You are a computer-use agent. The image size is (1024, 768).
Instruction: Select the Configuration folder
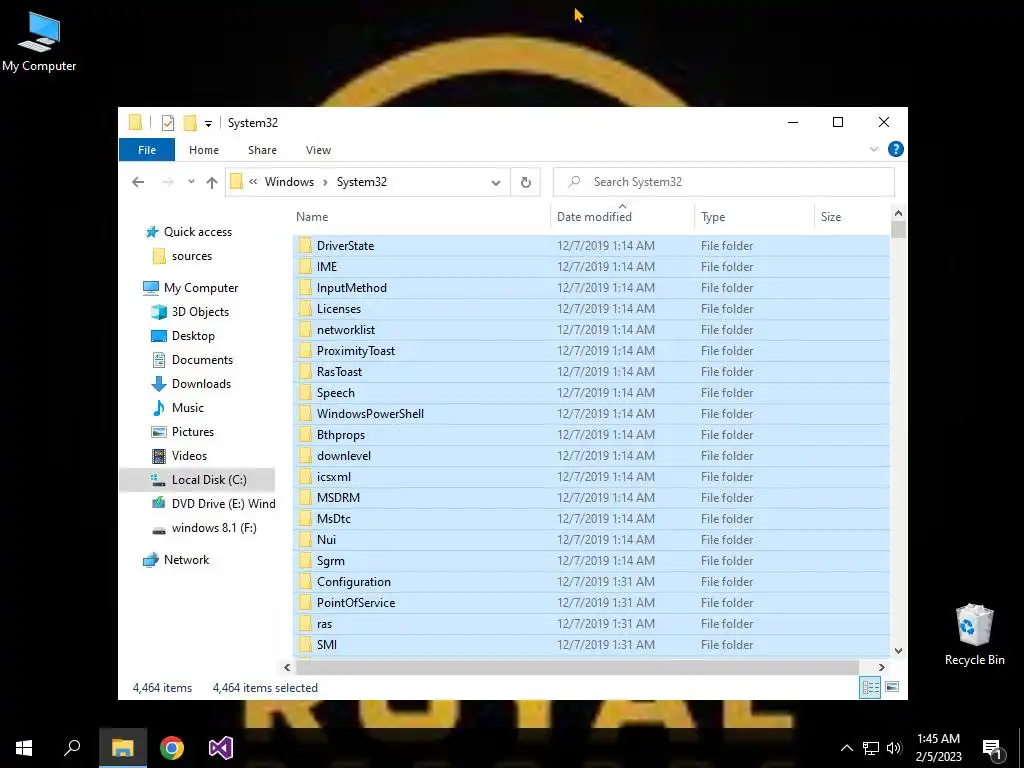pos(591,582)
